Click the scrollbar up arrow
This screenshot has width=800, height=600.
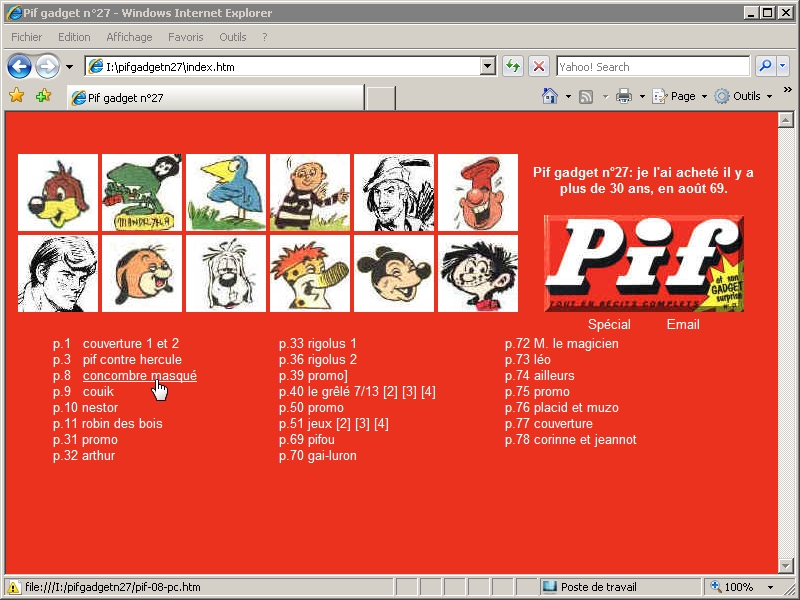pos(785,120)
